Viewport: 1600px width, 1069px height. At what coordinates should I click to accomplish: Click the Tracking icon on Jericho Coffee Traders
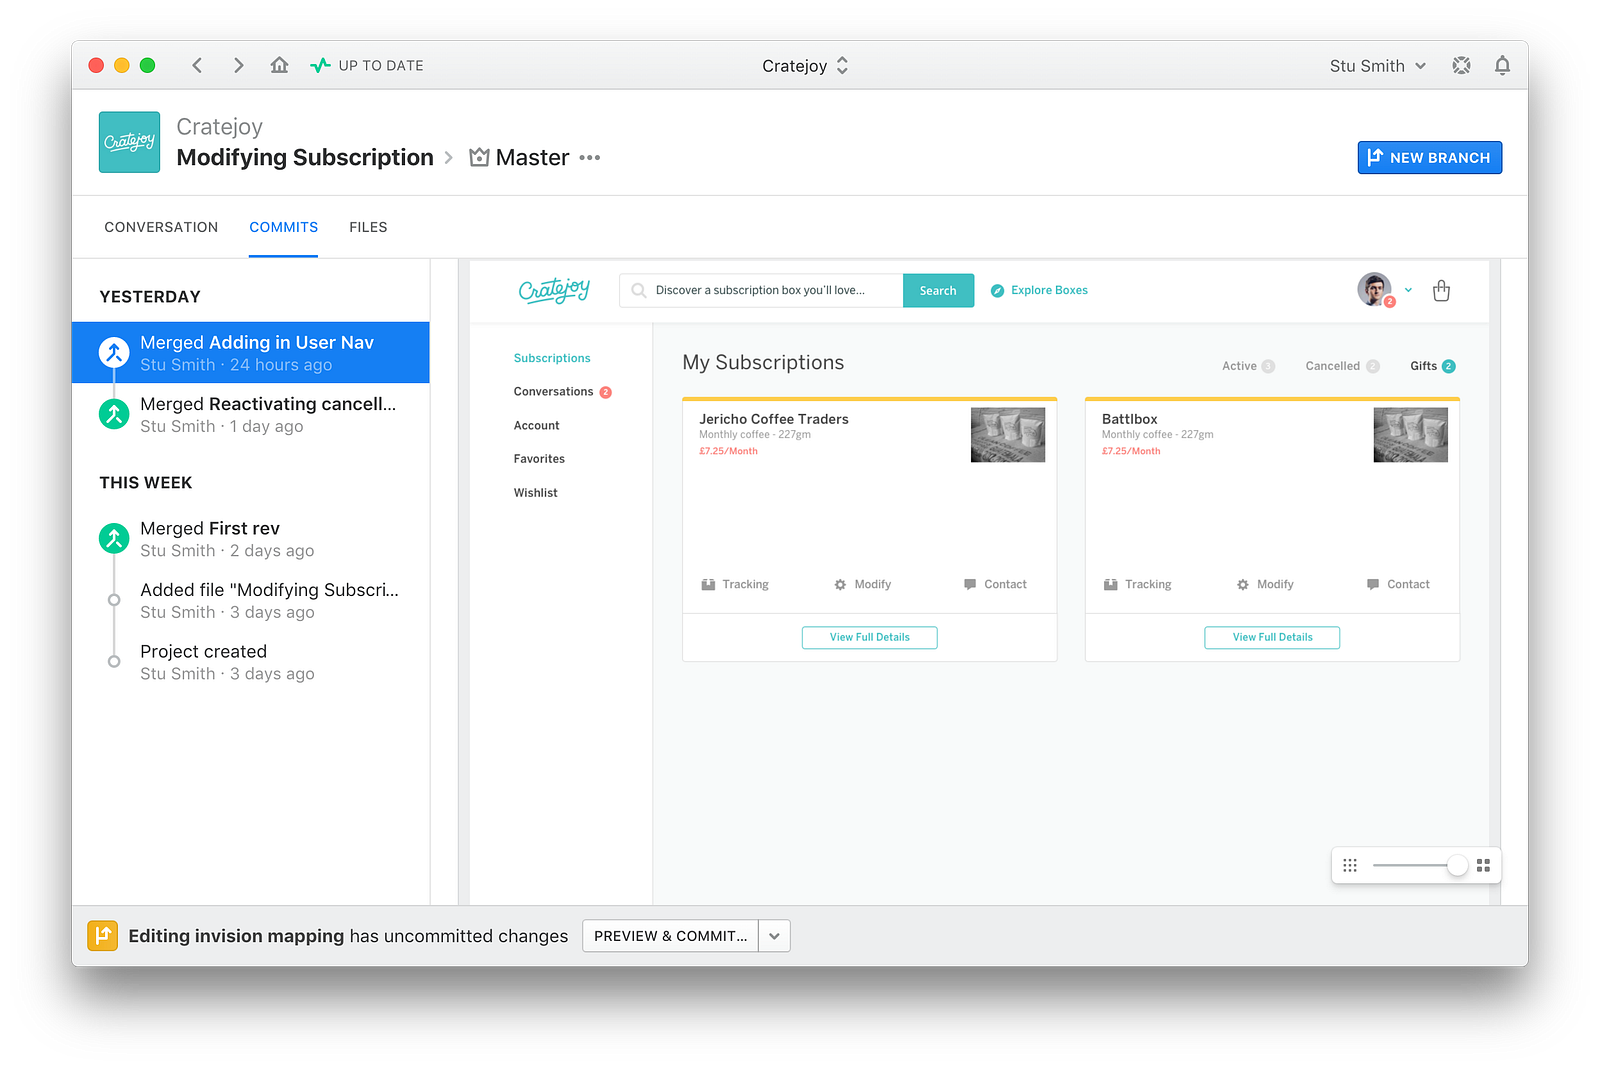click(708, 584)
